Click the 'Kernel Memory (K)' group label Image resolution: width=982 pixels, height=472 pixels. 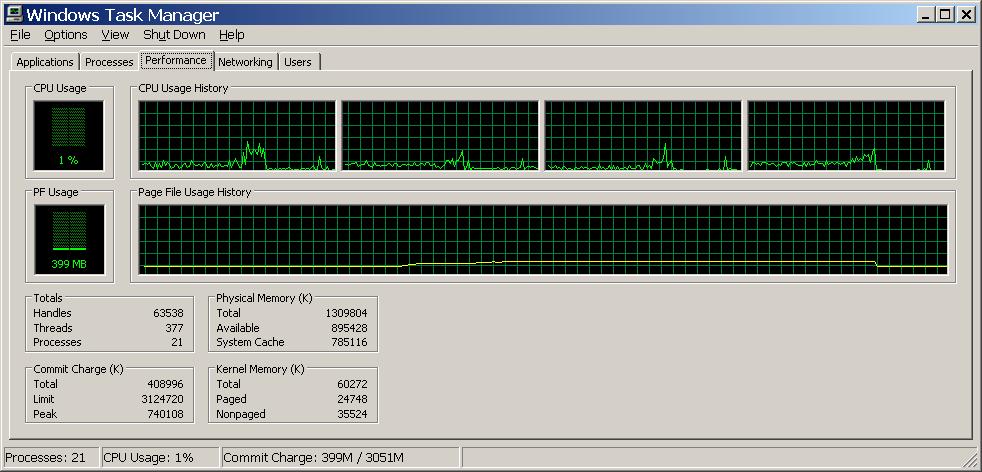260,369
